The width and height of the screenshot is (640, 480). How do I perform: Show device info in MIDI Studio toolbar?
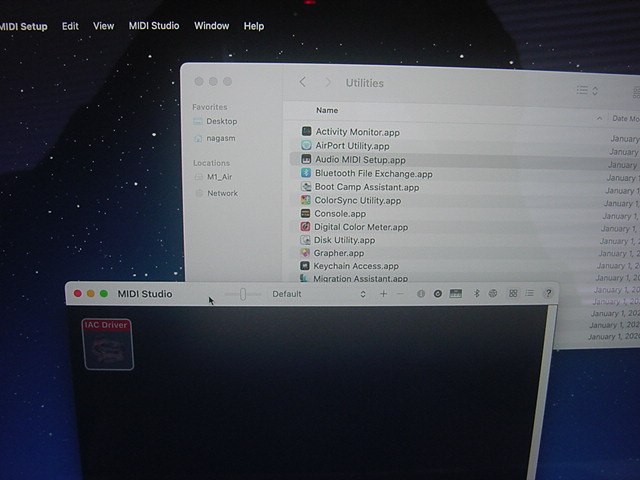point(421,293)
